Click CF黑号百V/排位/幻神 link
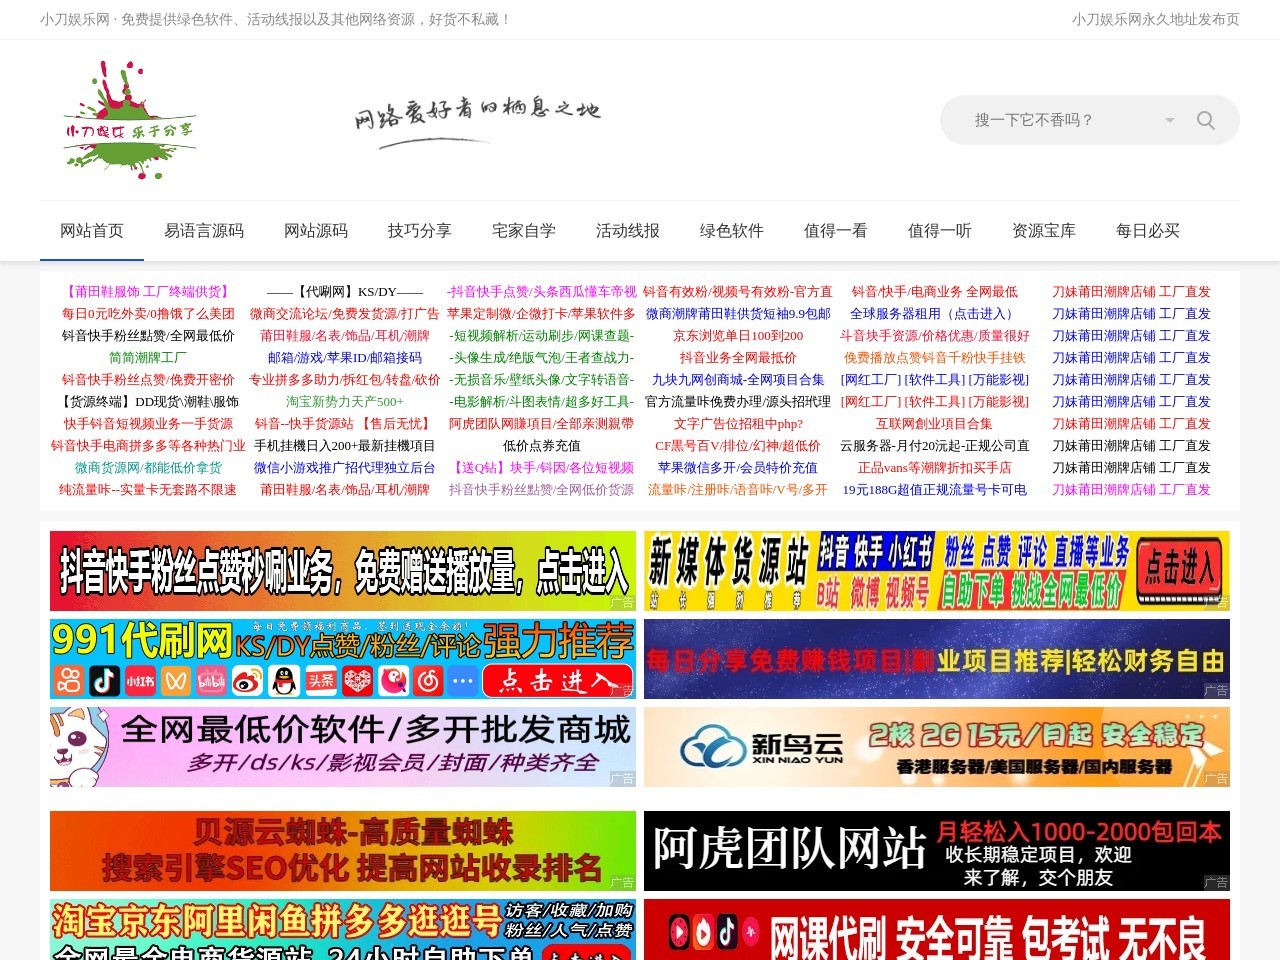Viewport: 1280px width, 960px height. coord(738,446)
